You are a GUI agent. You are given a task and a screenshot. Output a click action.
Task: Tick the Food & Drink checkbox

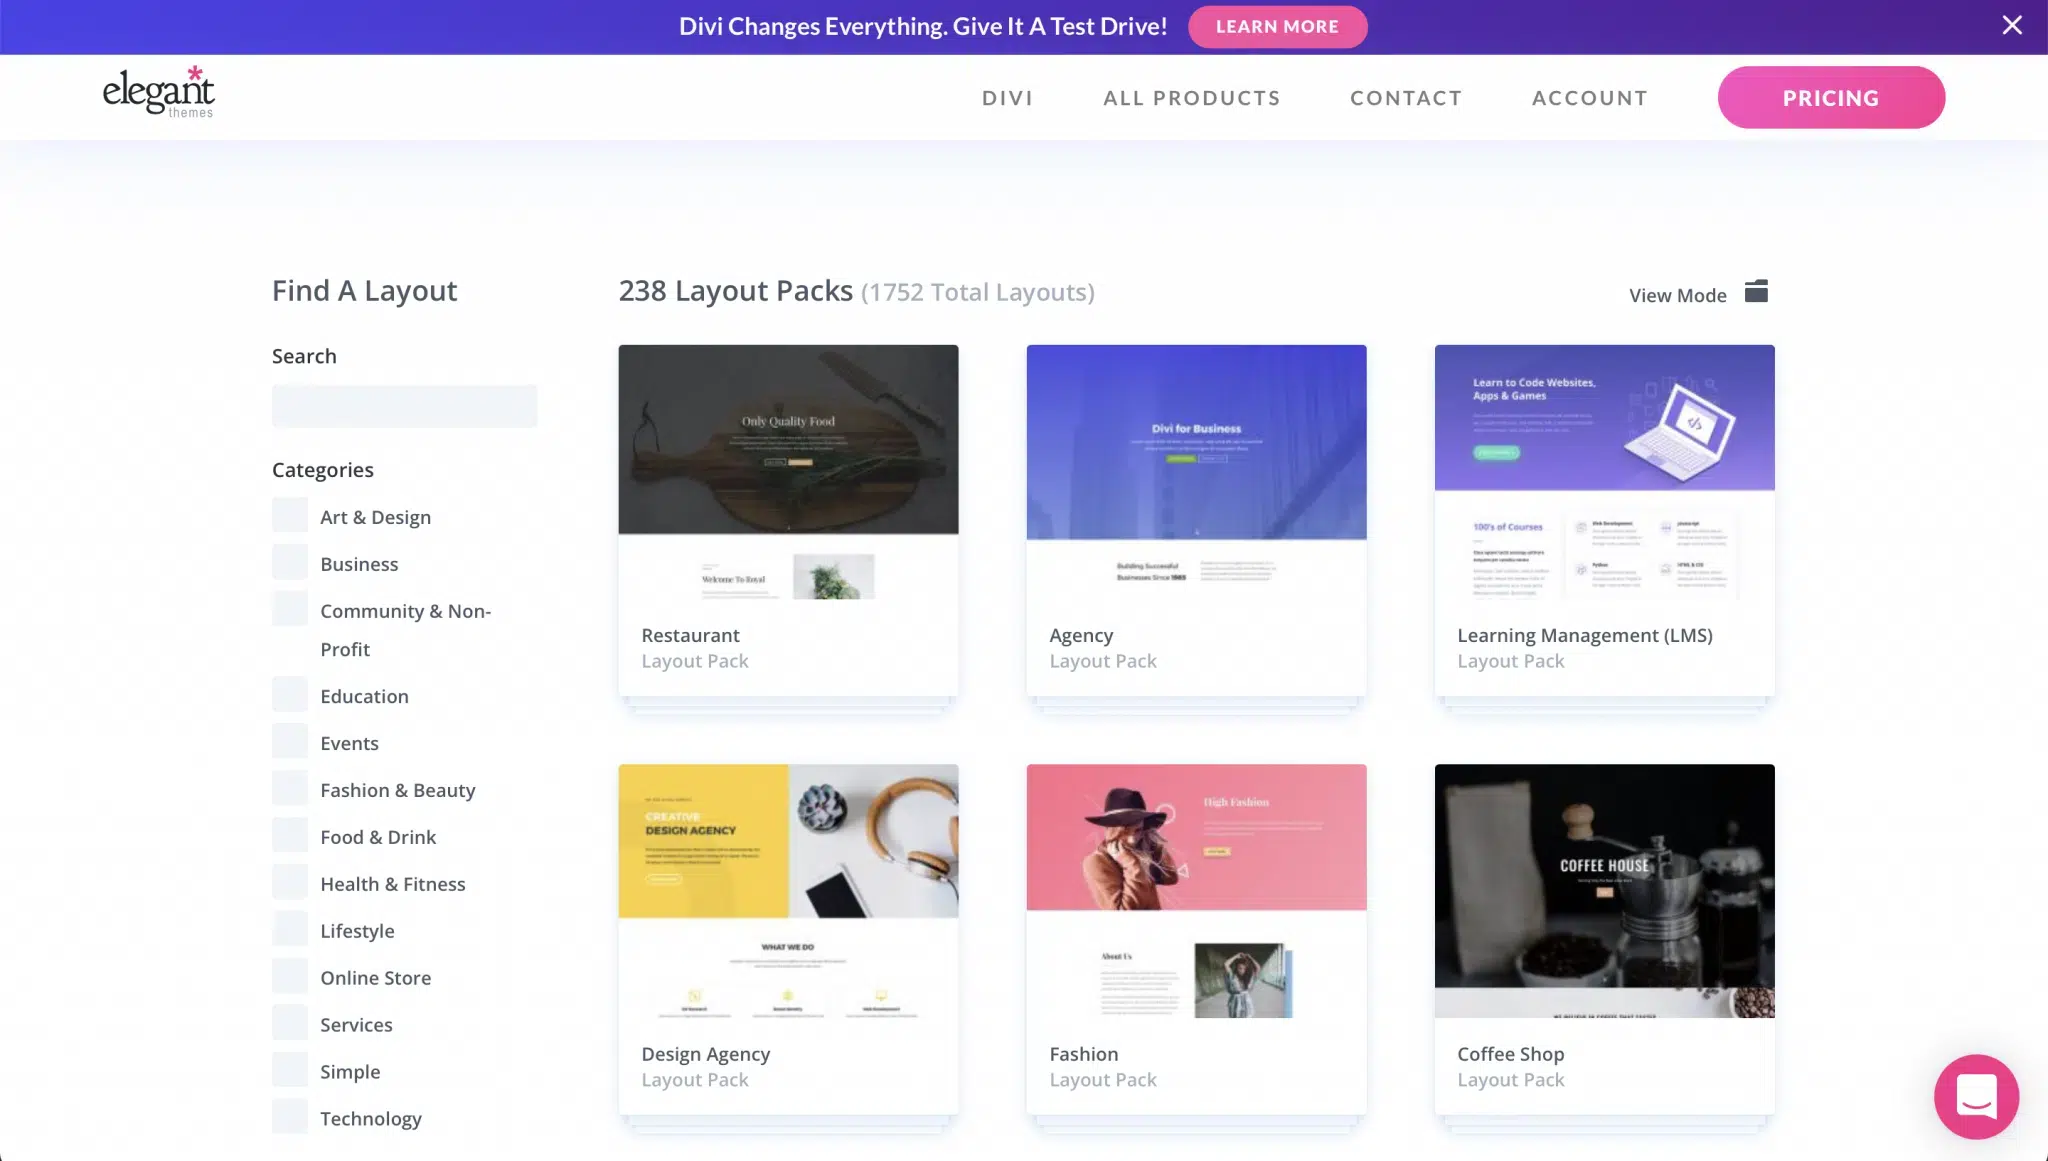[x=290, y=836]
